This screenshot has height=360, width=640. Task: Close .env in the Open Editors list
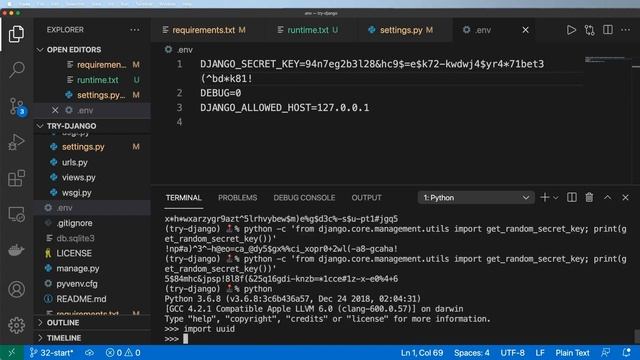pos(55,110)
